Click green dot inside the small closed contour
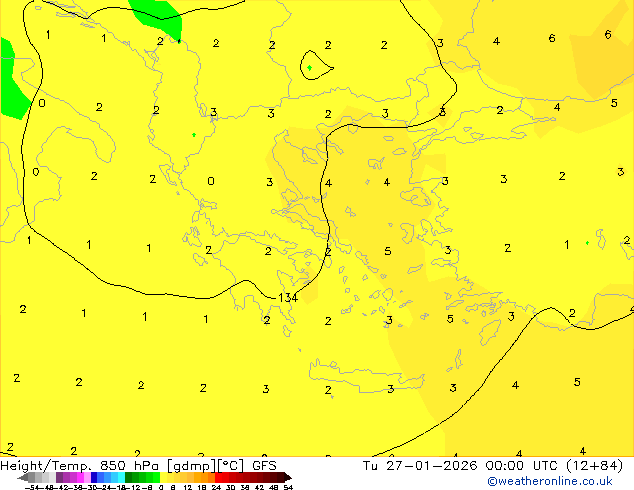Viewport: 634px width, 490px height. (x=310, y=68)
